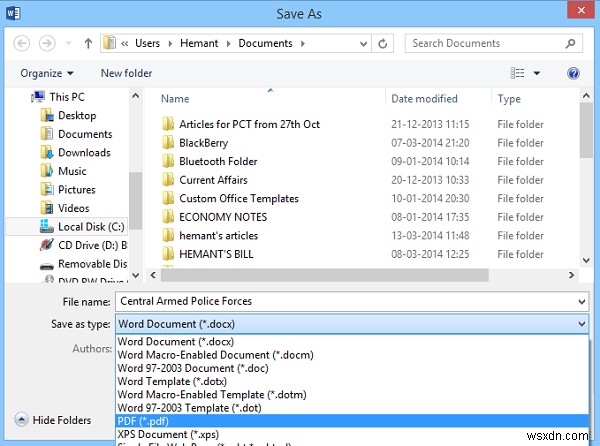This screenshot has width=600, height=446.
Task: Click file list scroll down arrow
Action: pyautogui.click(x=586, y=260)
